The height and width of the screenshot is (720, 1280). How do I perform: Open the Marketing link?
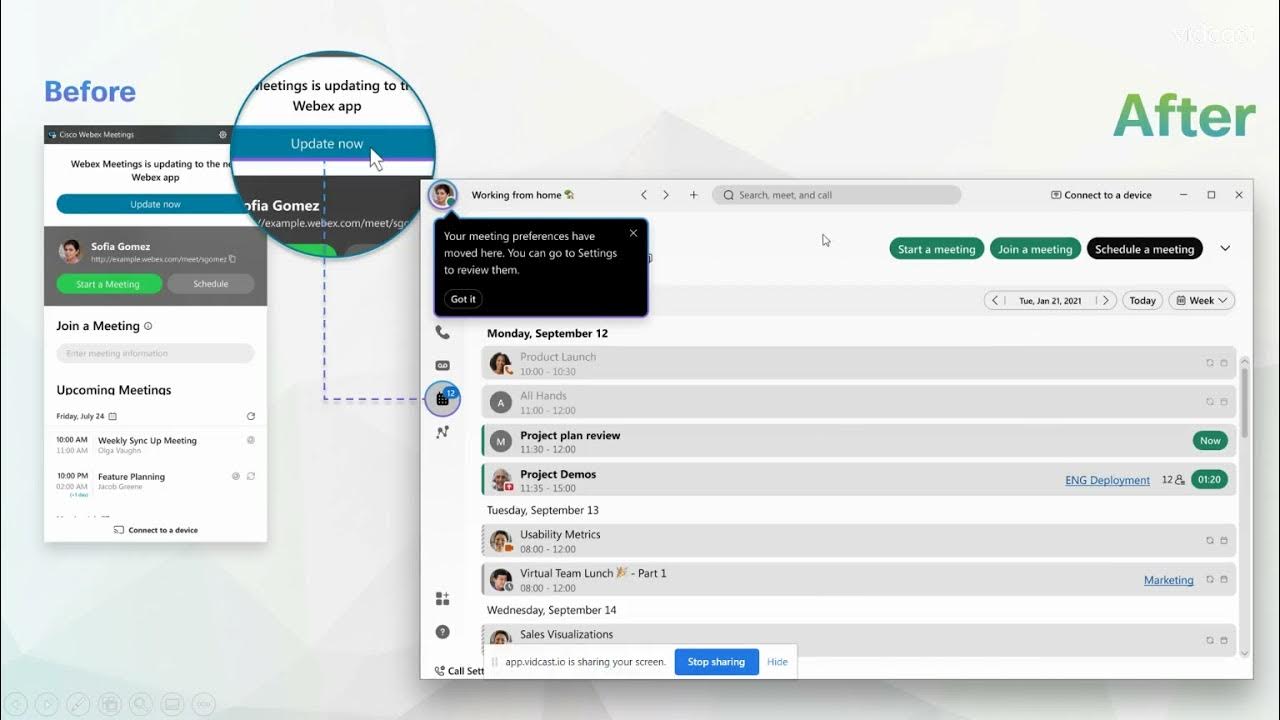coord(1168,580)
